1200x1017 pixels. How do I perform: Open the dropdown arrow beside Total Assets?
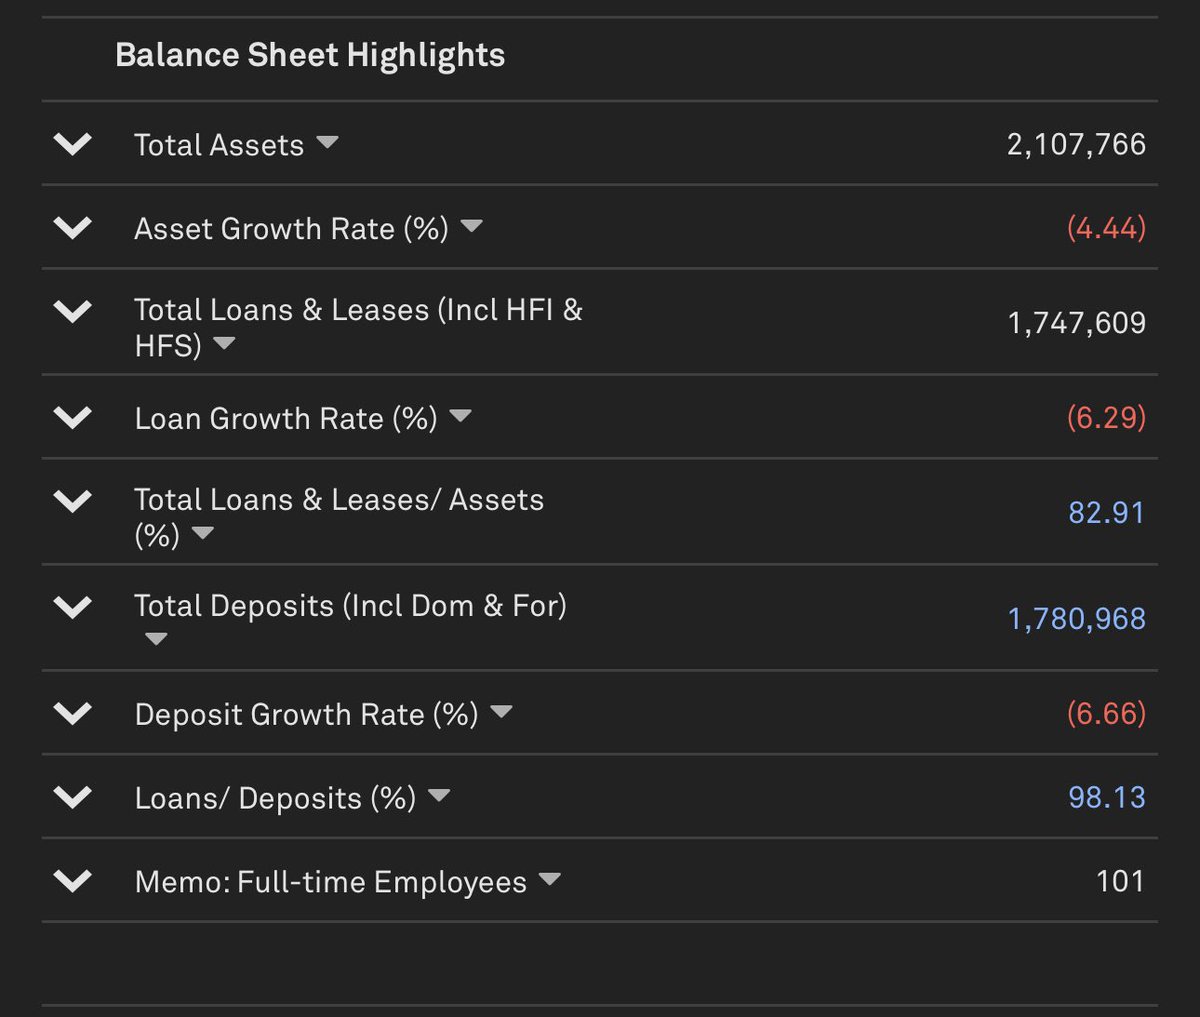click(x=327, y=143)
